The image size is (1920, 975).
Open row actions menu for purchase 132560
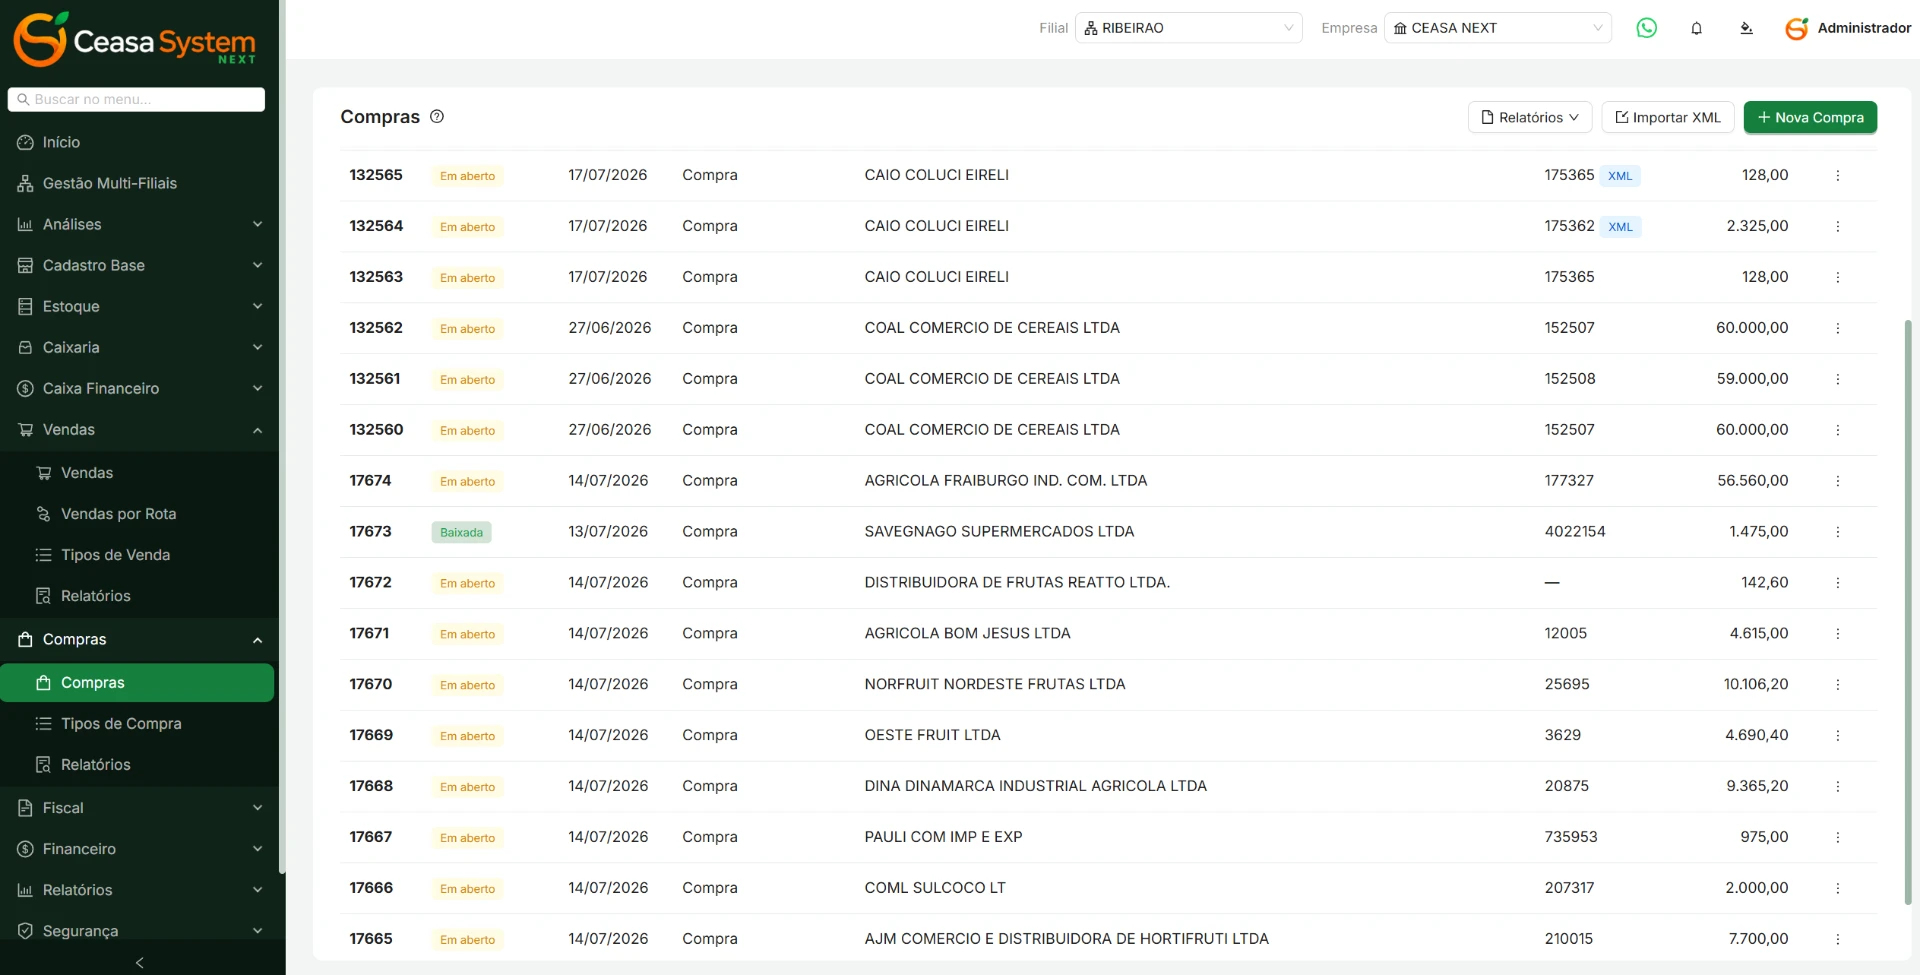[1837, 430]
